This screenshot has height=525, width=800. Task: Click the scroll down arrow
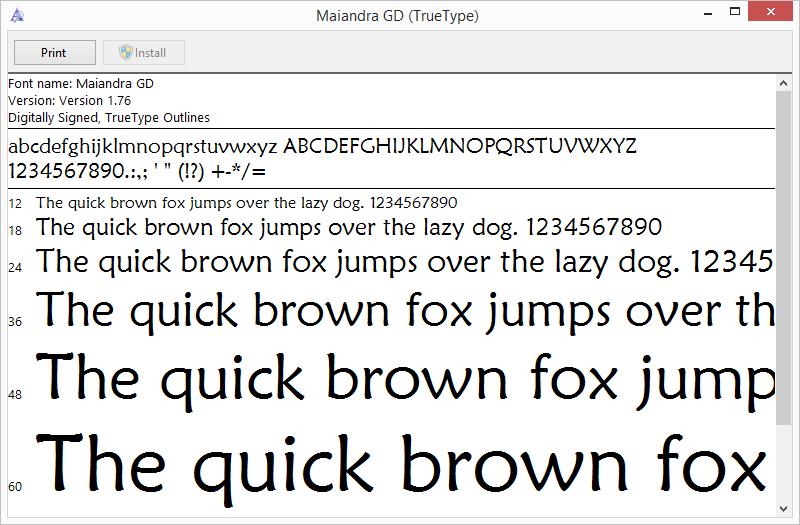[784, 508]
